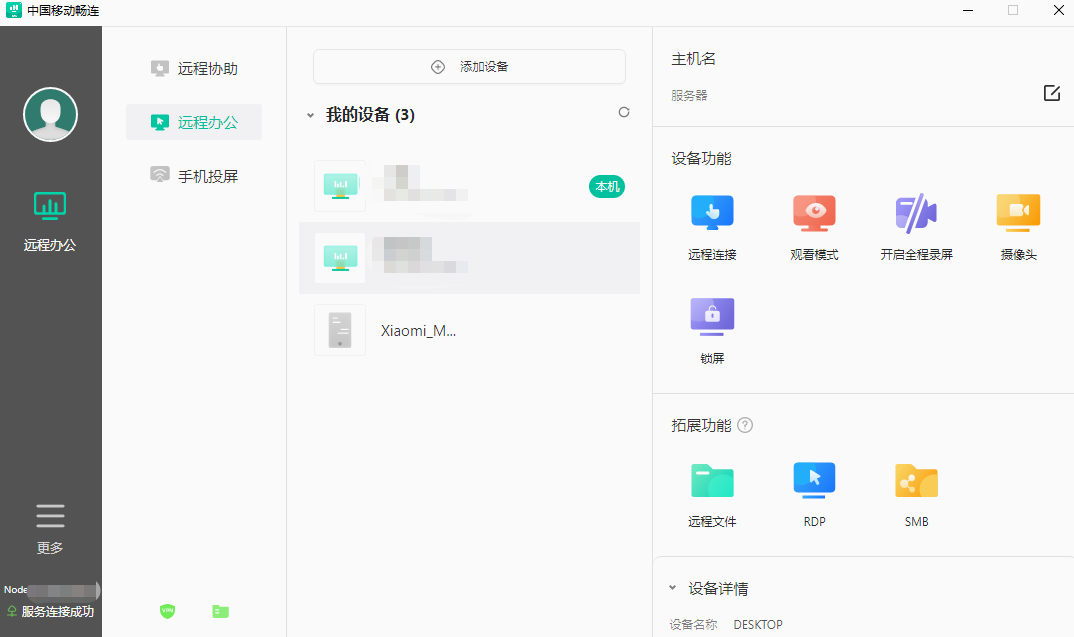Viewport: 1074px width, 637px height.
Task: Edit the hostname with pencil icon
Action: pos(1051,93)
